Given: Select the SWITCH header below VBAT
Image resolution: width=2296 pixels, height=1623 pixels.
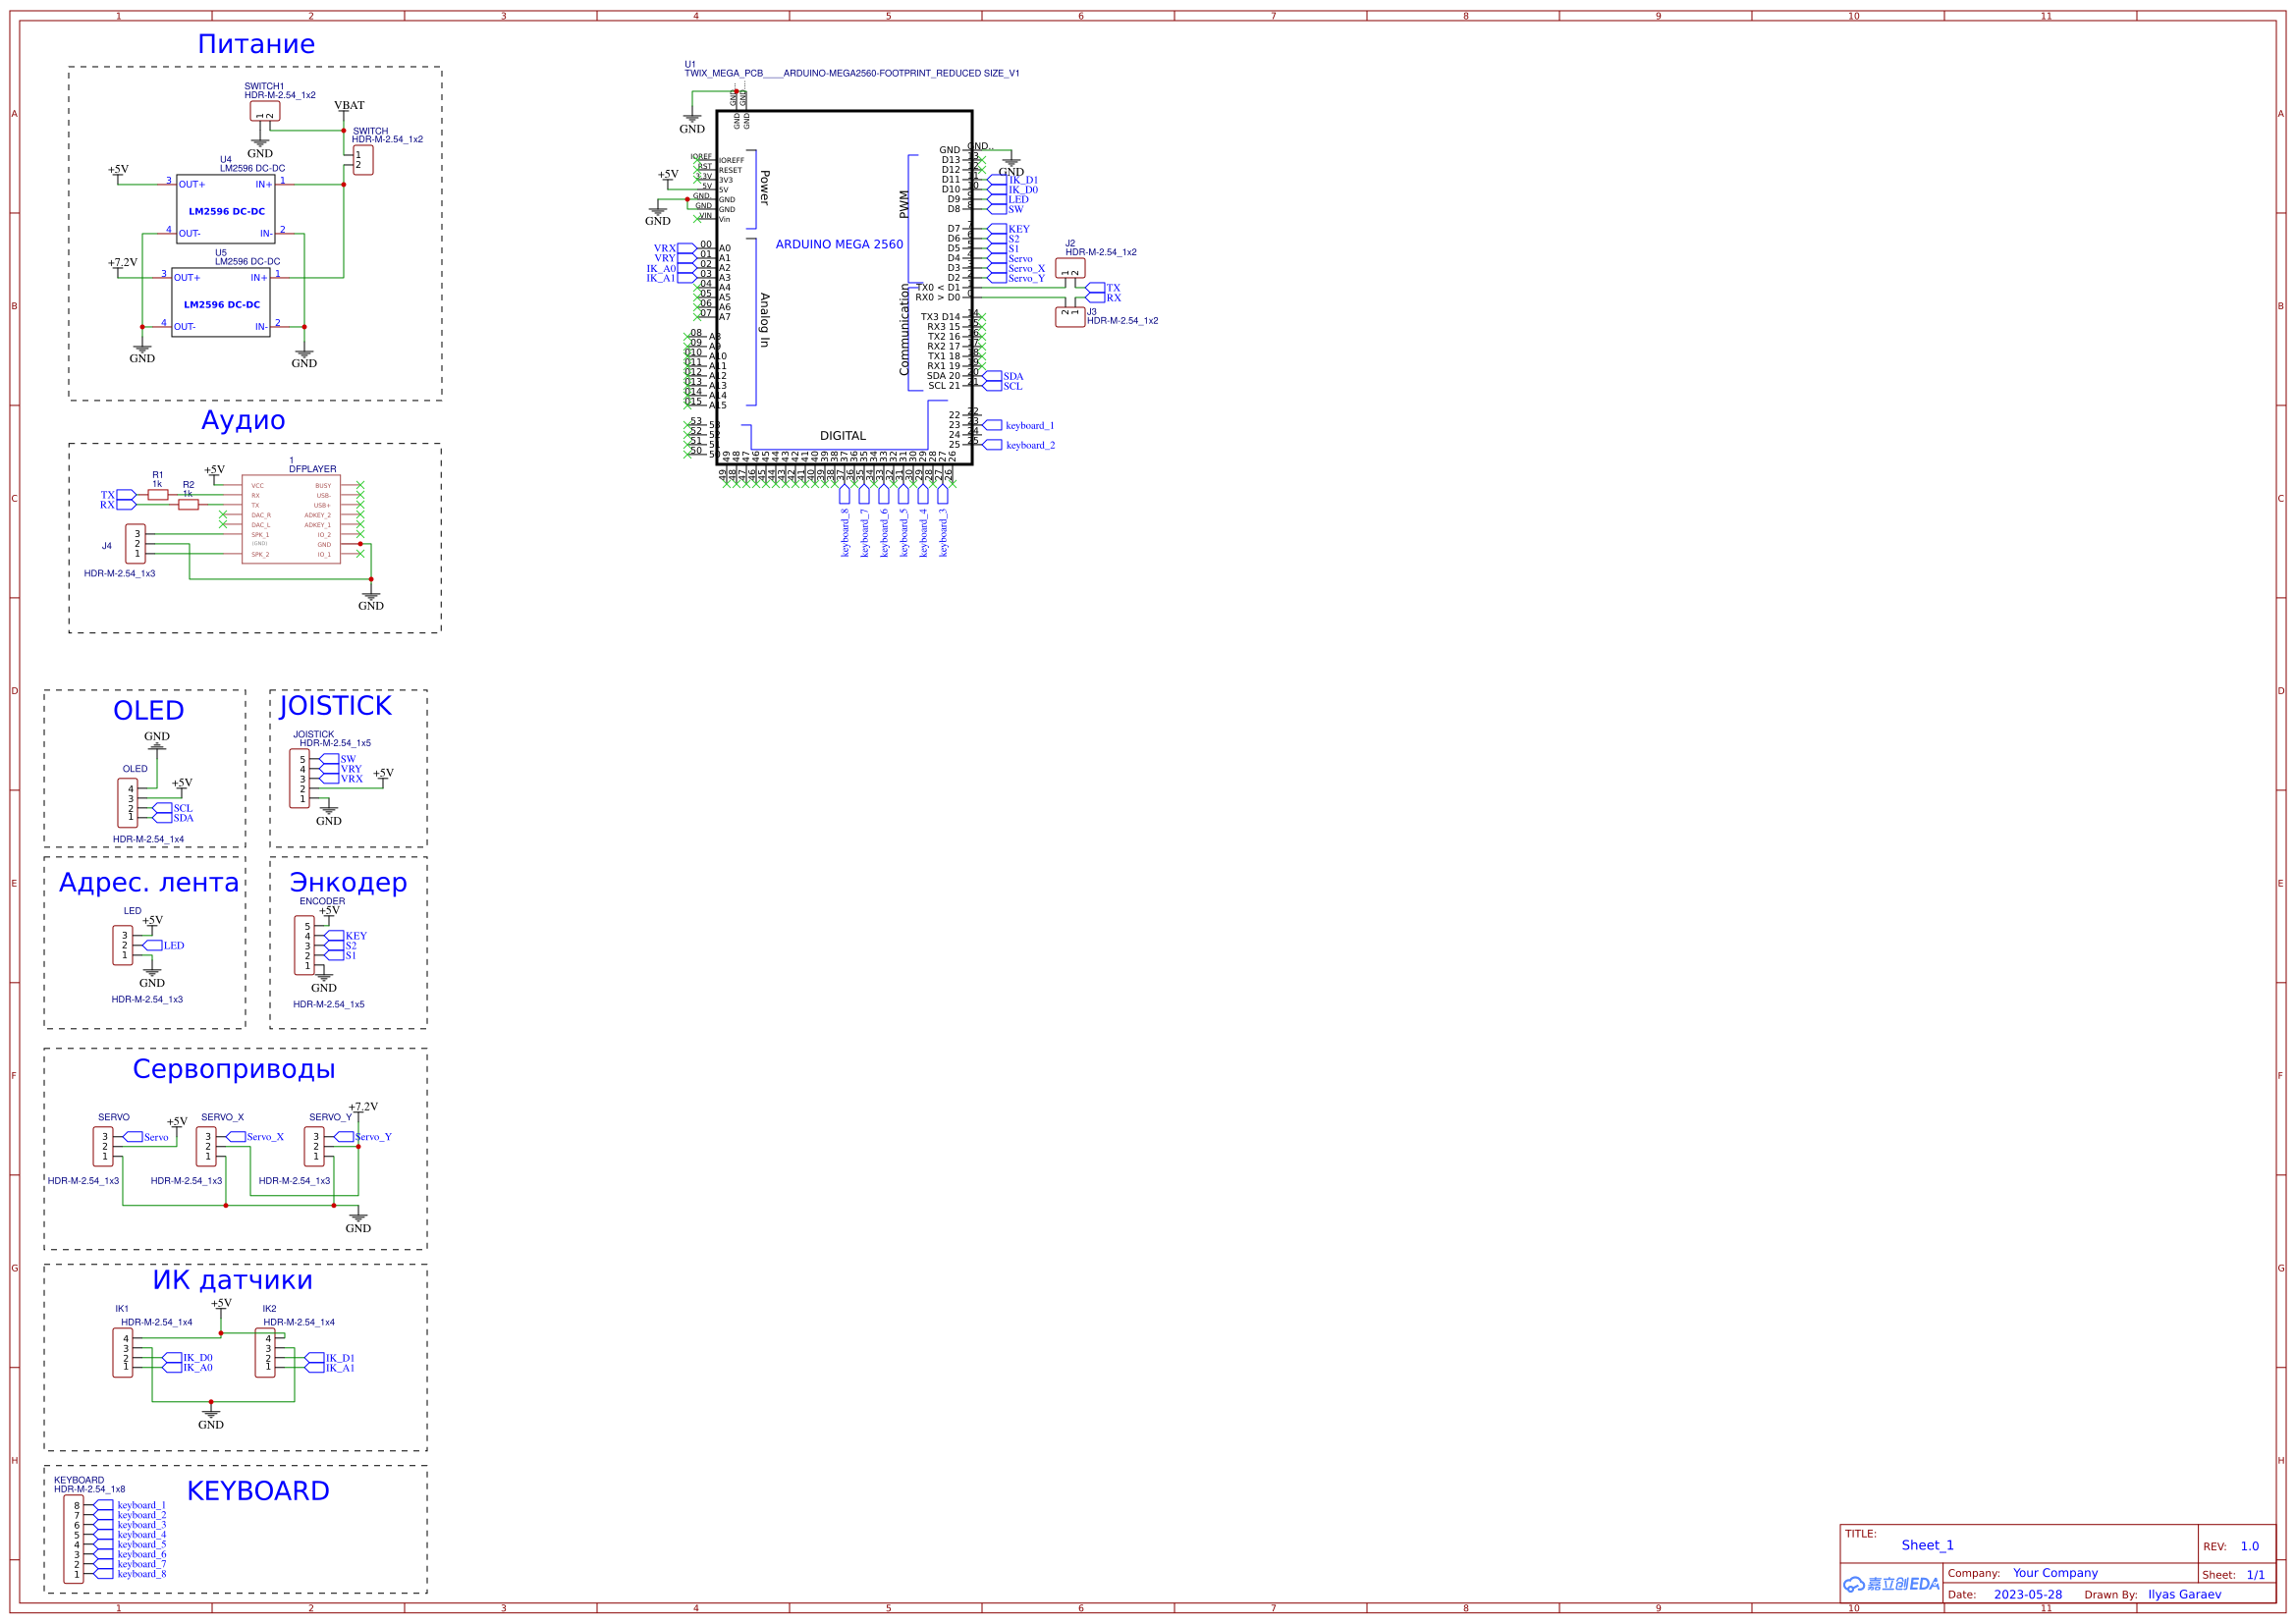Looking at the screenshot, I should pos(363,160).
